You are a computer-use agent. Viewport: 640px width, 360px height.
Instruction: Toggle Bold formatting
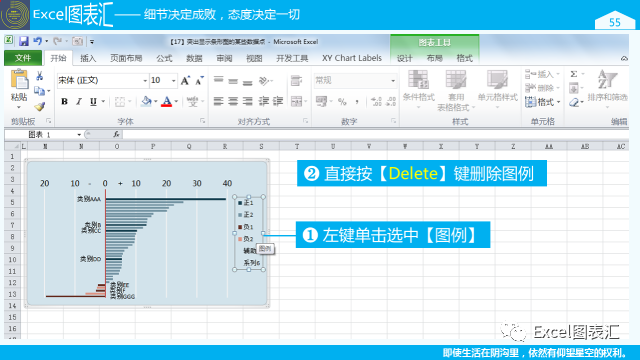[64, 101]
